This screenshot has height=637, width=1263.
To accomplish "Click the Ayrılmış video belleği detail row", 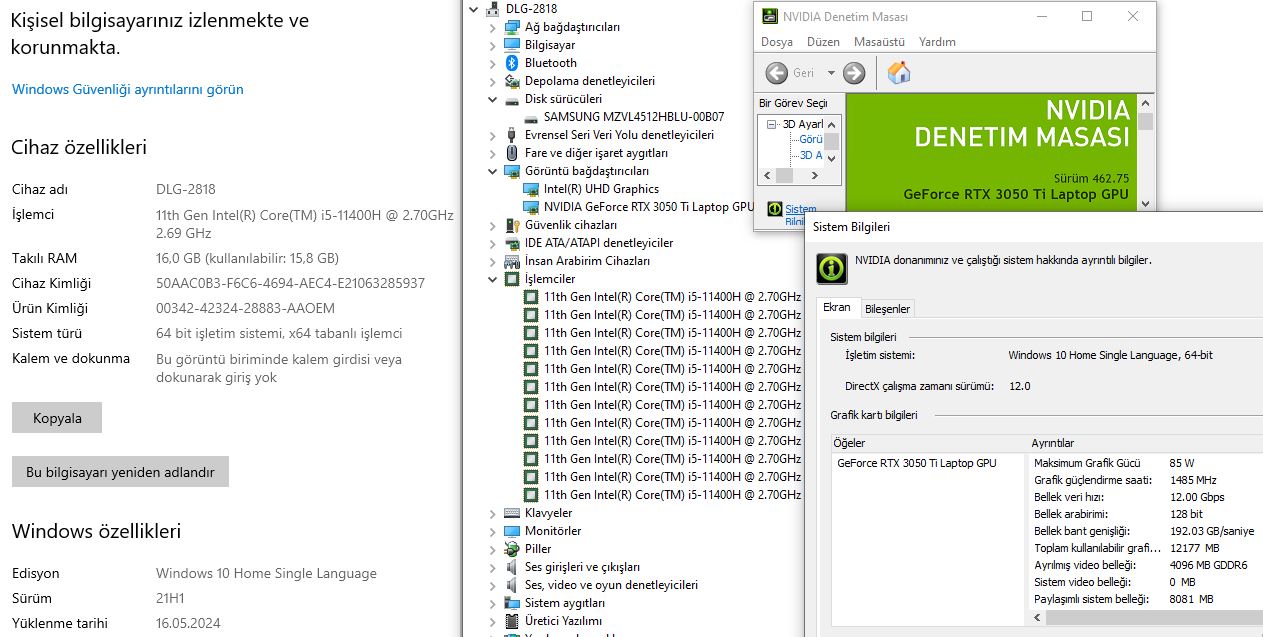I will point(1147,565).
